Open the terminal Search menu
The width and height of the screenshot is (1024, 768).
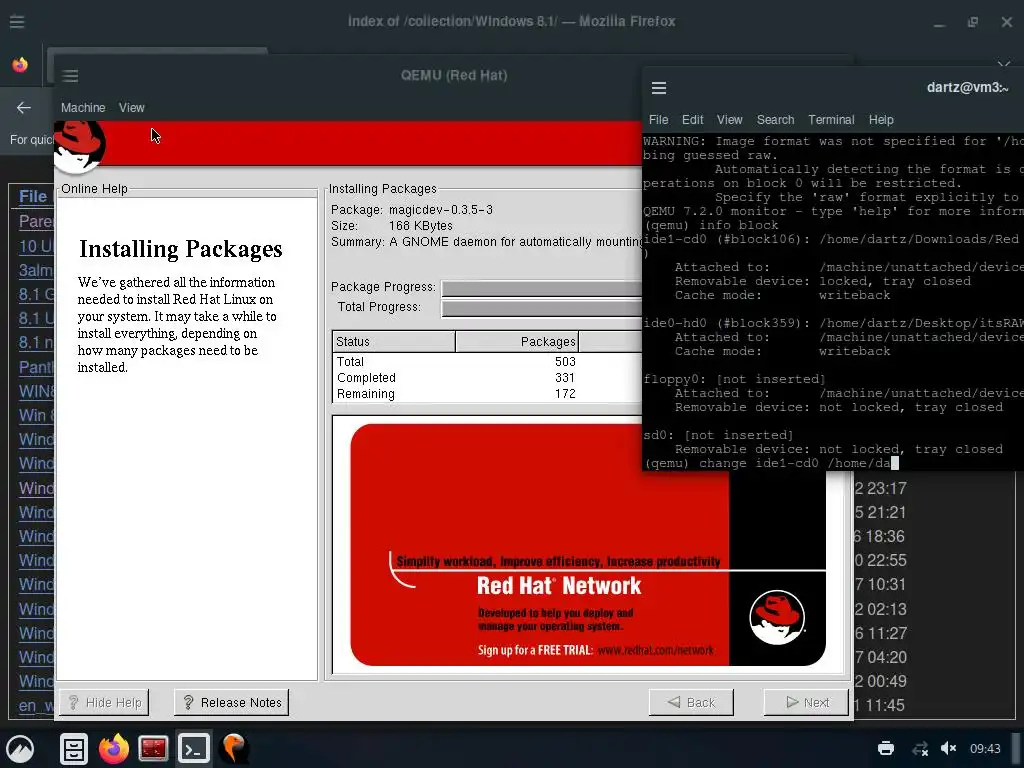tap(775, 120)
